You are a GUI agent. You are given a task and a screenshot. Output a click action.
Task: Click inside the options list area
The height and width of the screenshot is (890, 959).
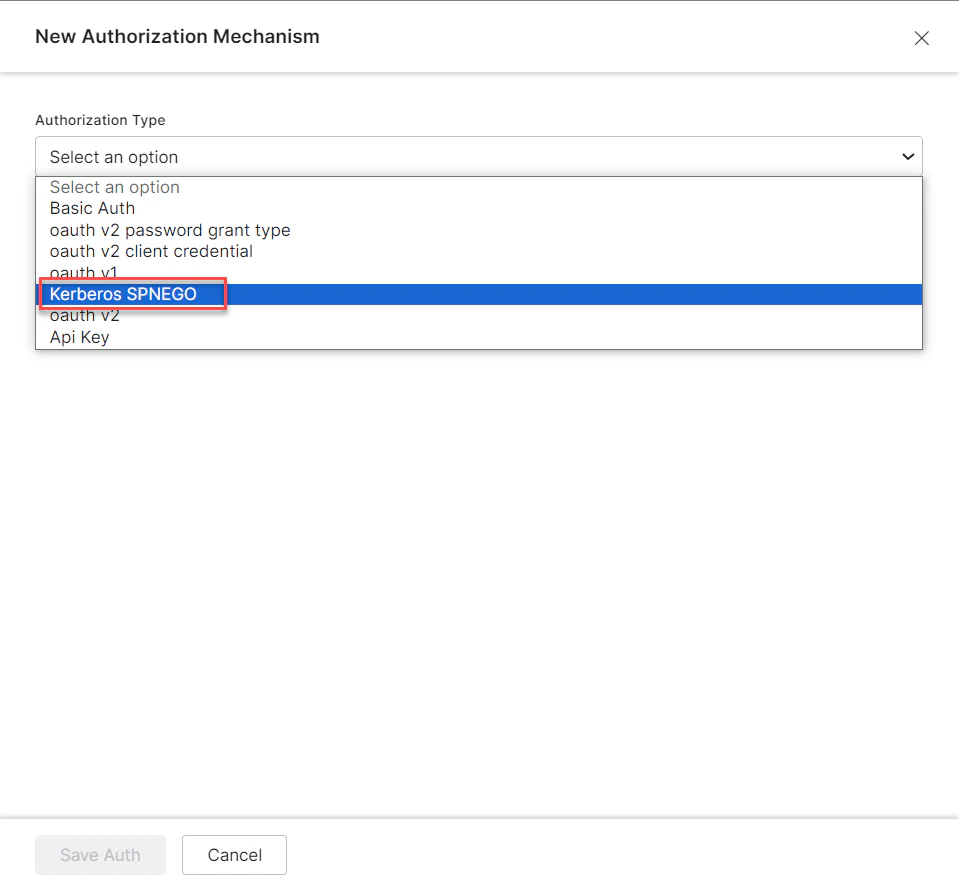[x=479, y=260]
